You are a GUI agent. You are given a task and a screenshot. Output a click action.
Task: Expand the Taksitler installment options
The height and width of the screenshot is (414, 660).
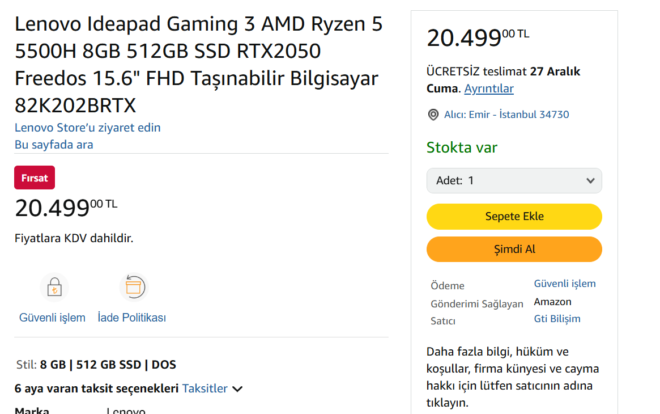204,388
